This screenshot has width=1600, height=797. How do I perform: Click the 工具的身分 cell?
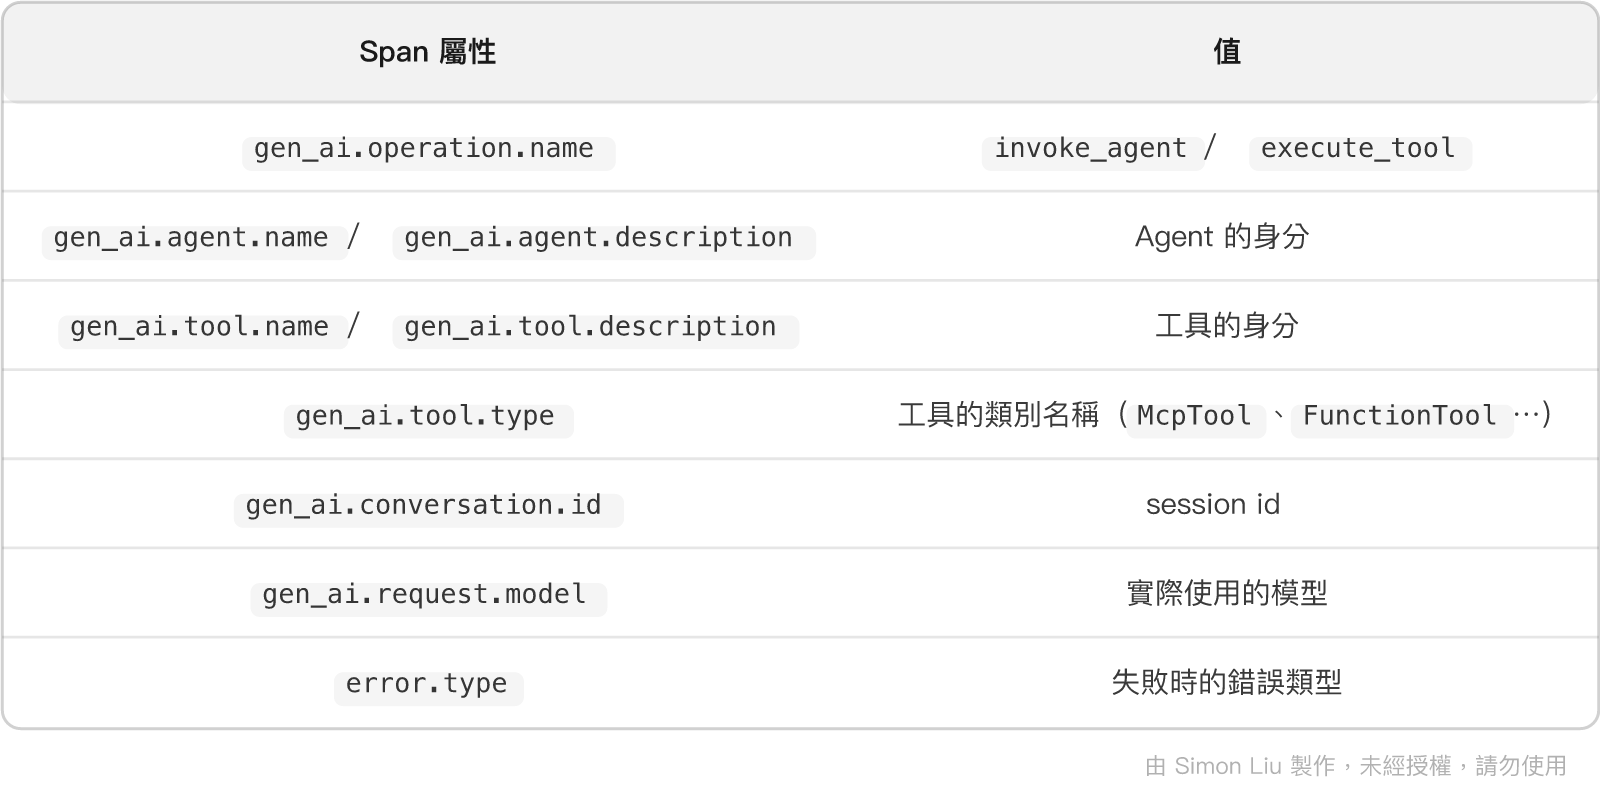(1227, 326)
